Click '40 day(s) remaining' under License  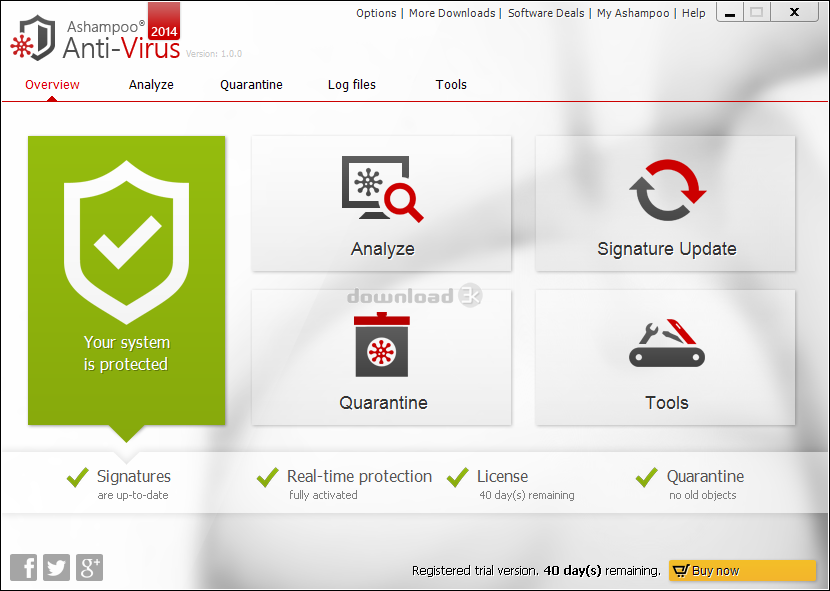point(527,495)
